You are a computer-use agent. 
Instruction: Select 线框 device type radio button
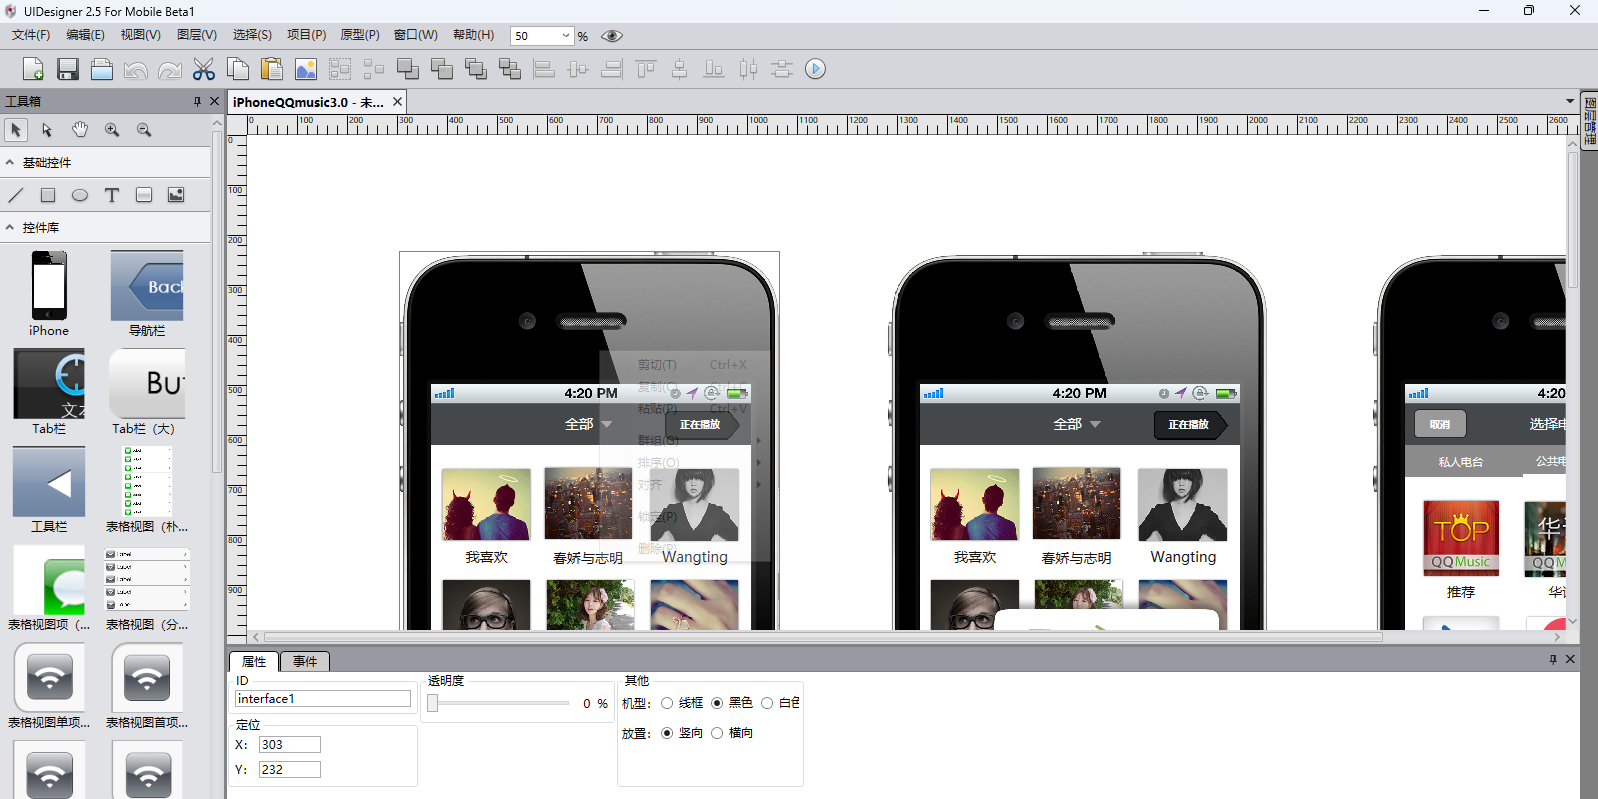667,703
